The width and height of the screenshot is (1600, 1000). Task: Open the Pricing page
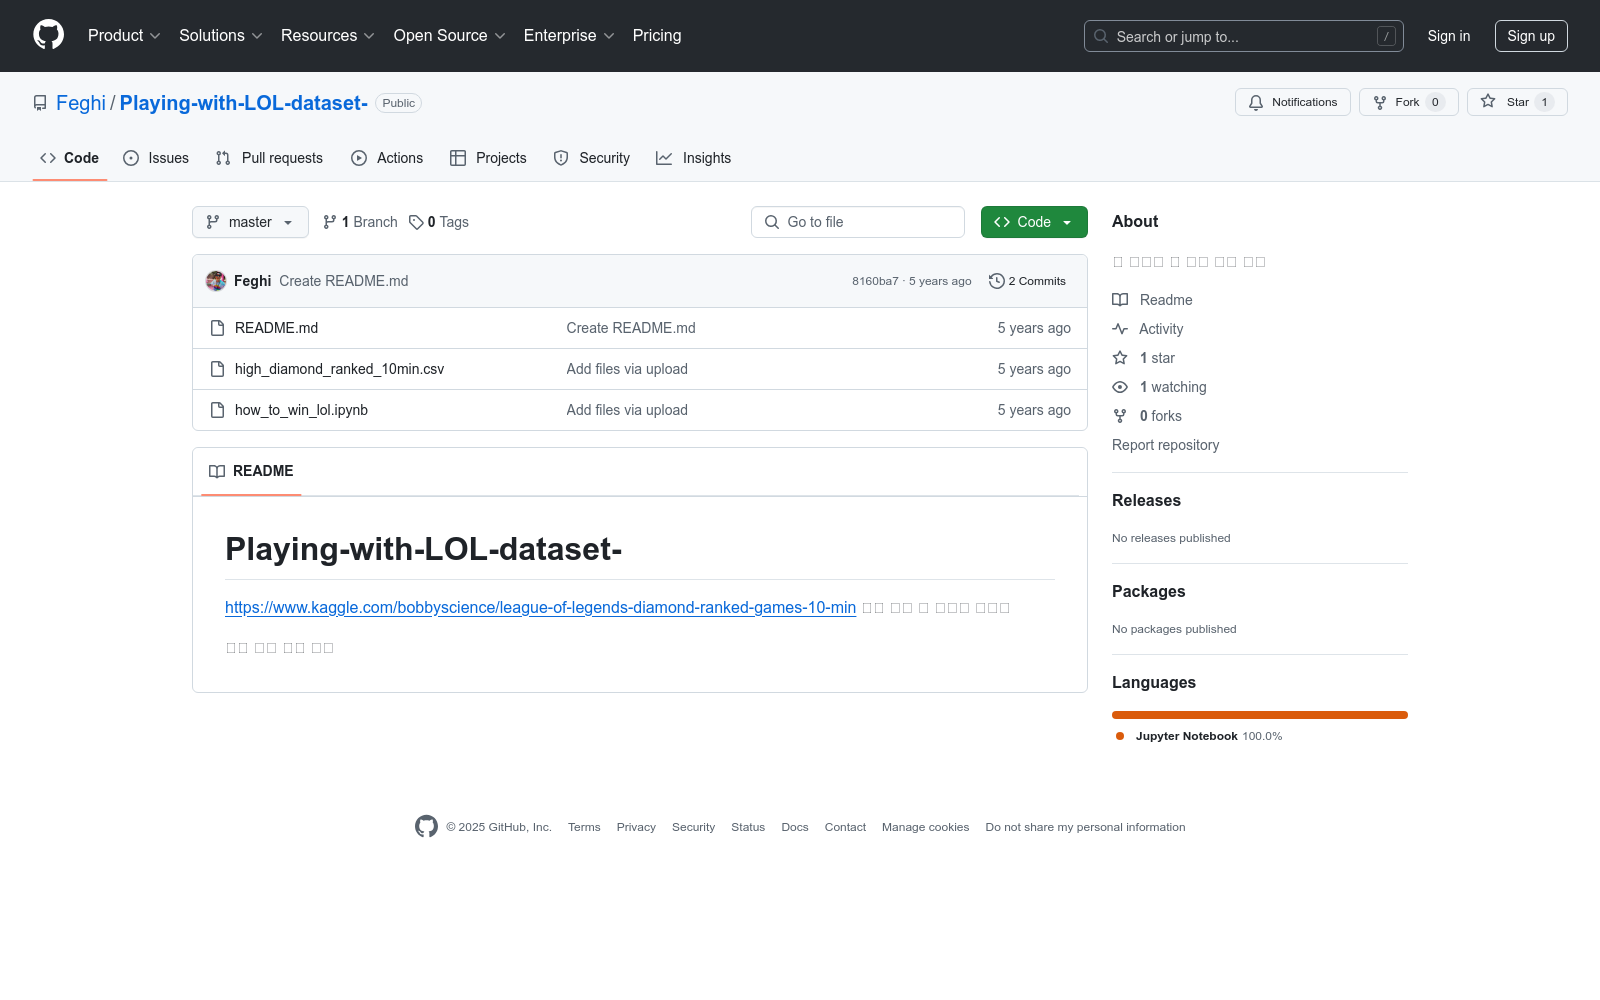657,35
